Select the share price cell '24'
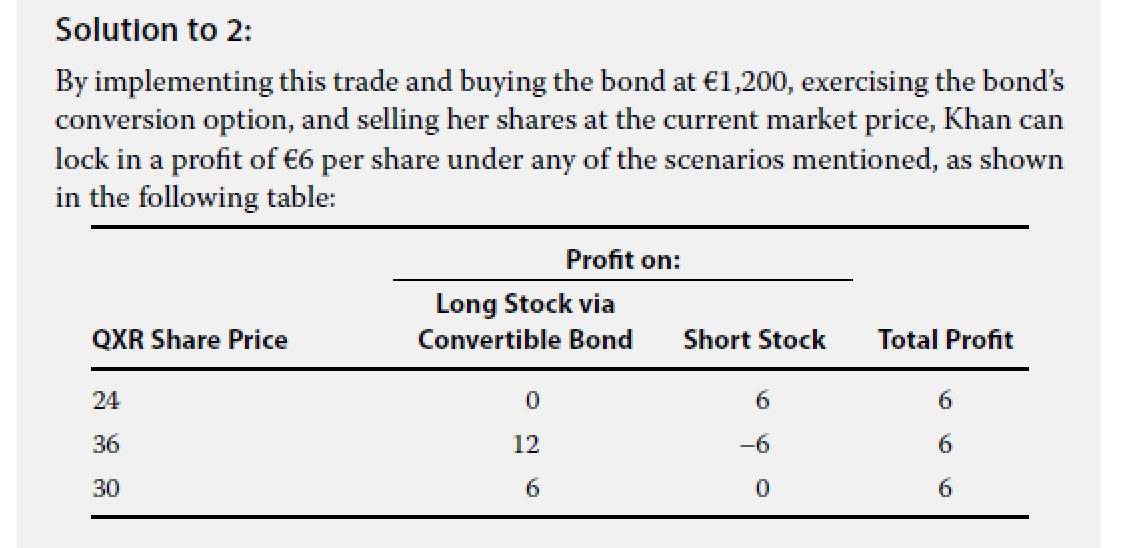 (x=106, y=401)
